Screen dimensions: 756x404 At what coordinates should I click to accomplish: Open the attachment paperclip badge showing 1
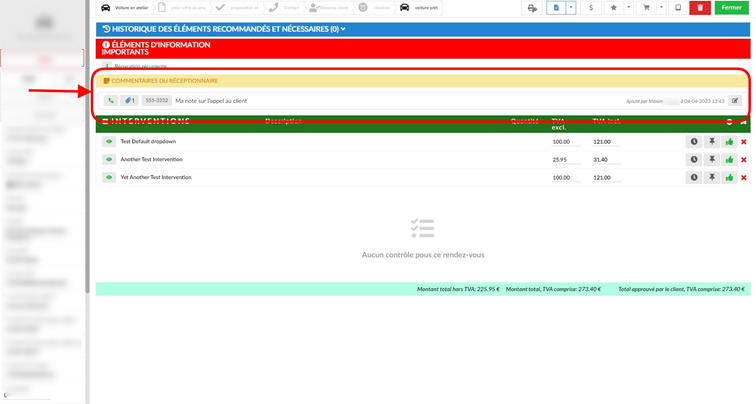click(x=129, y=101)
